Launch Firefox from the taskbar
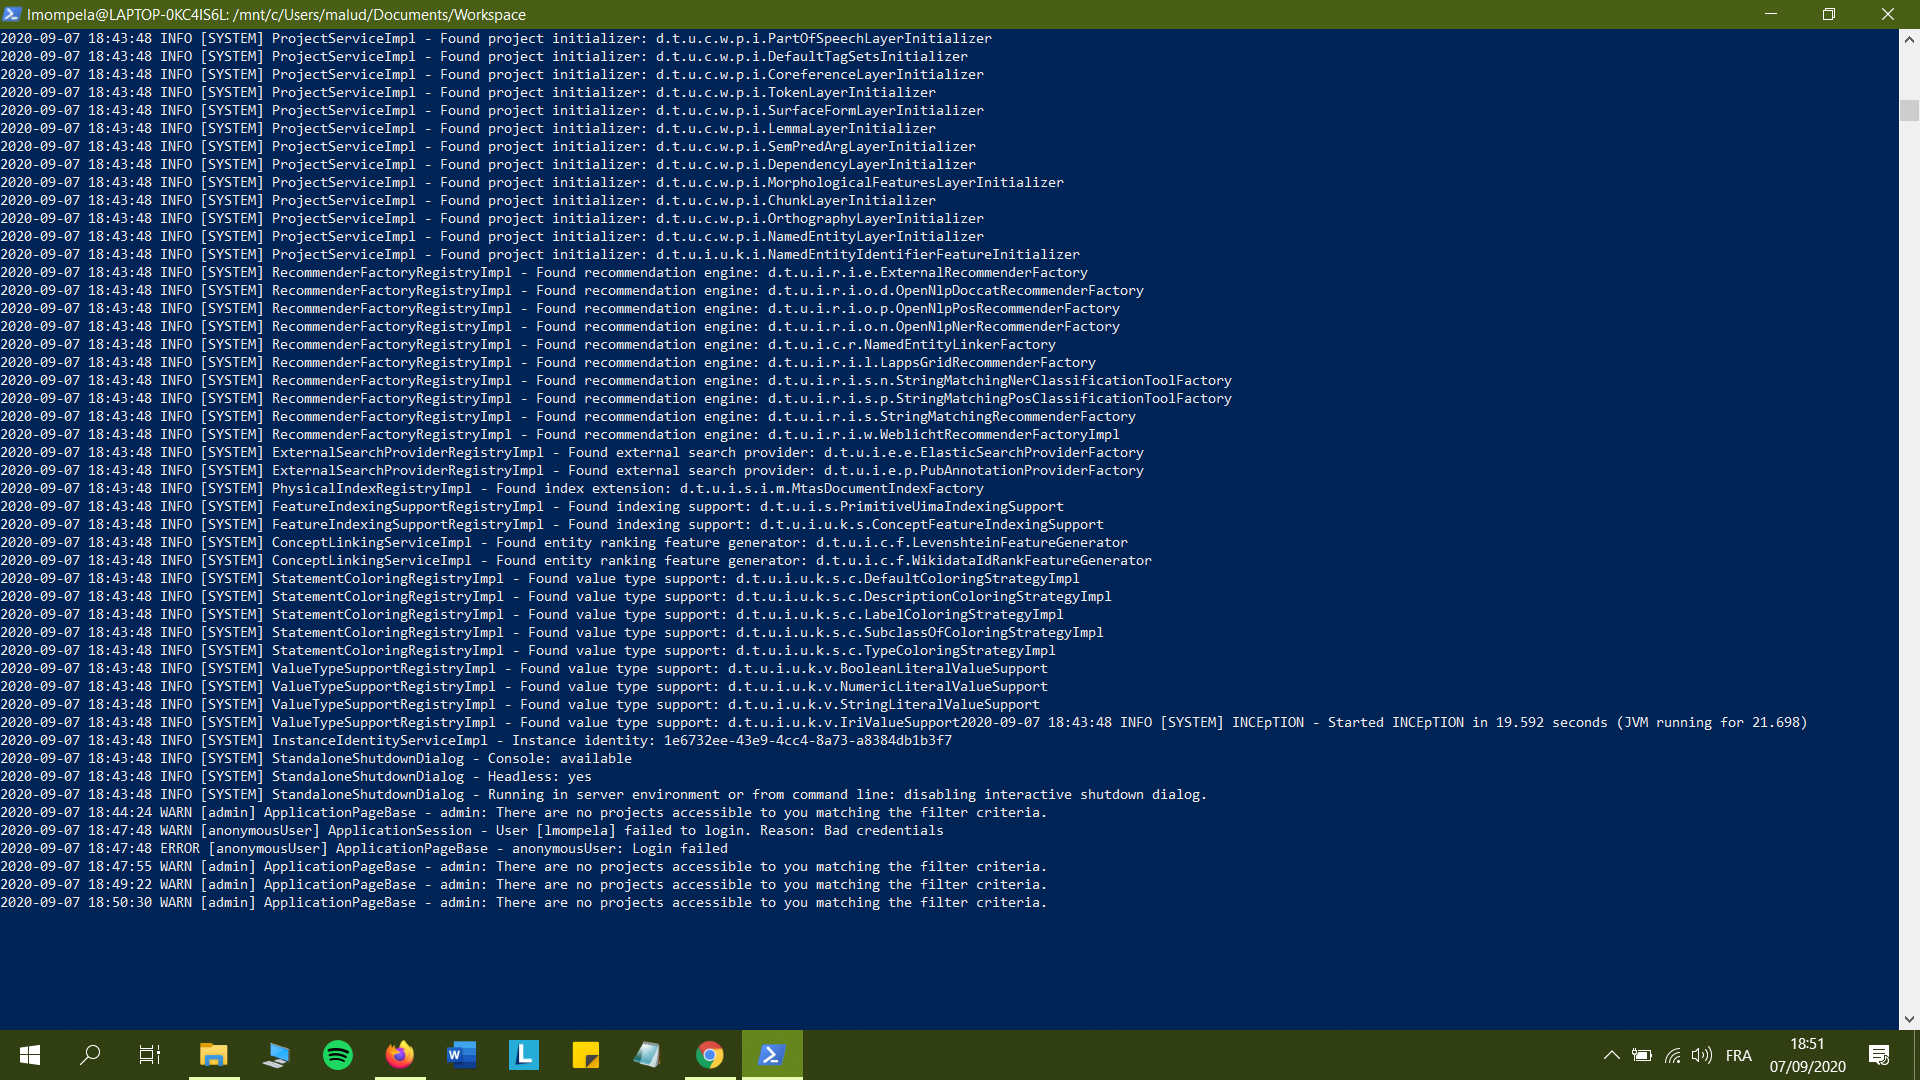 (x=400, y=1055)
